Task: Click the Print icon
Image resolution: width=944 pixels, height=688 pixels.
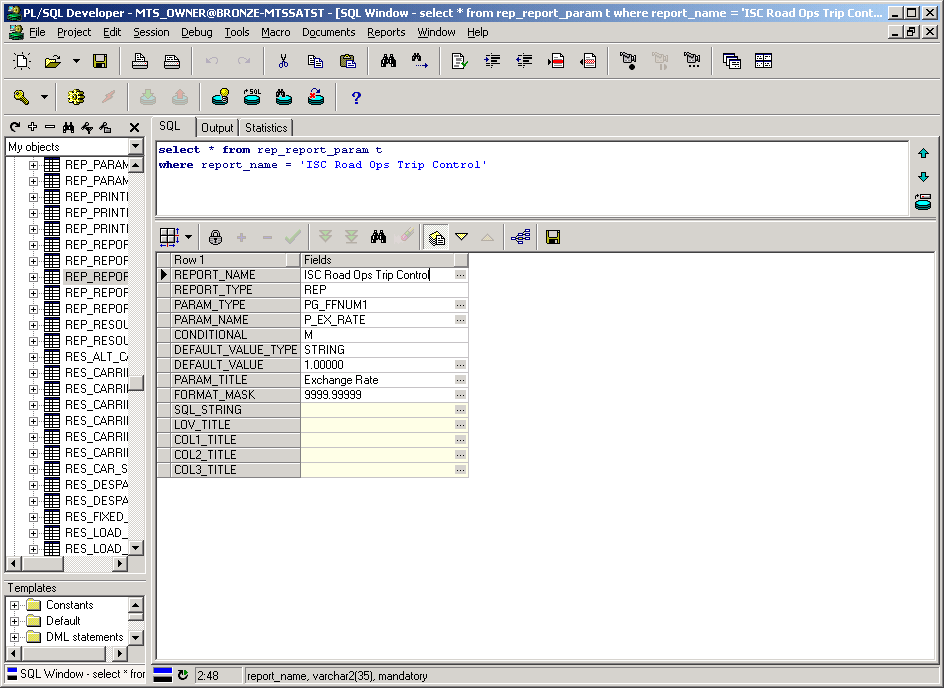Action: [140, 61]
